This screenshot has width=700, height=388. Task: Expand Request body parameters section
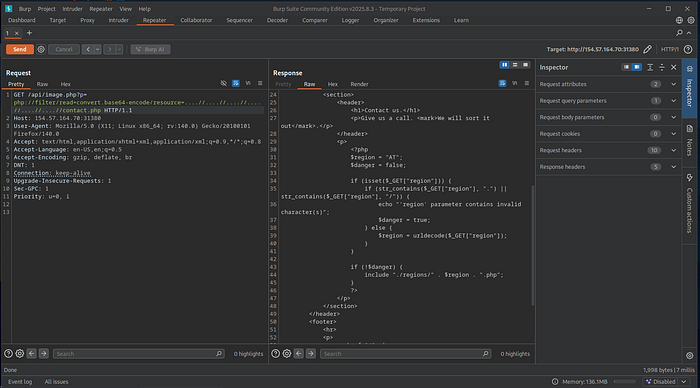608,117
